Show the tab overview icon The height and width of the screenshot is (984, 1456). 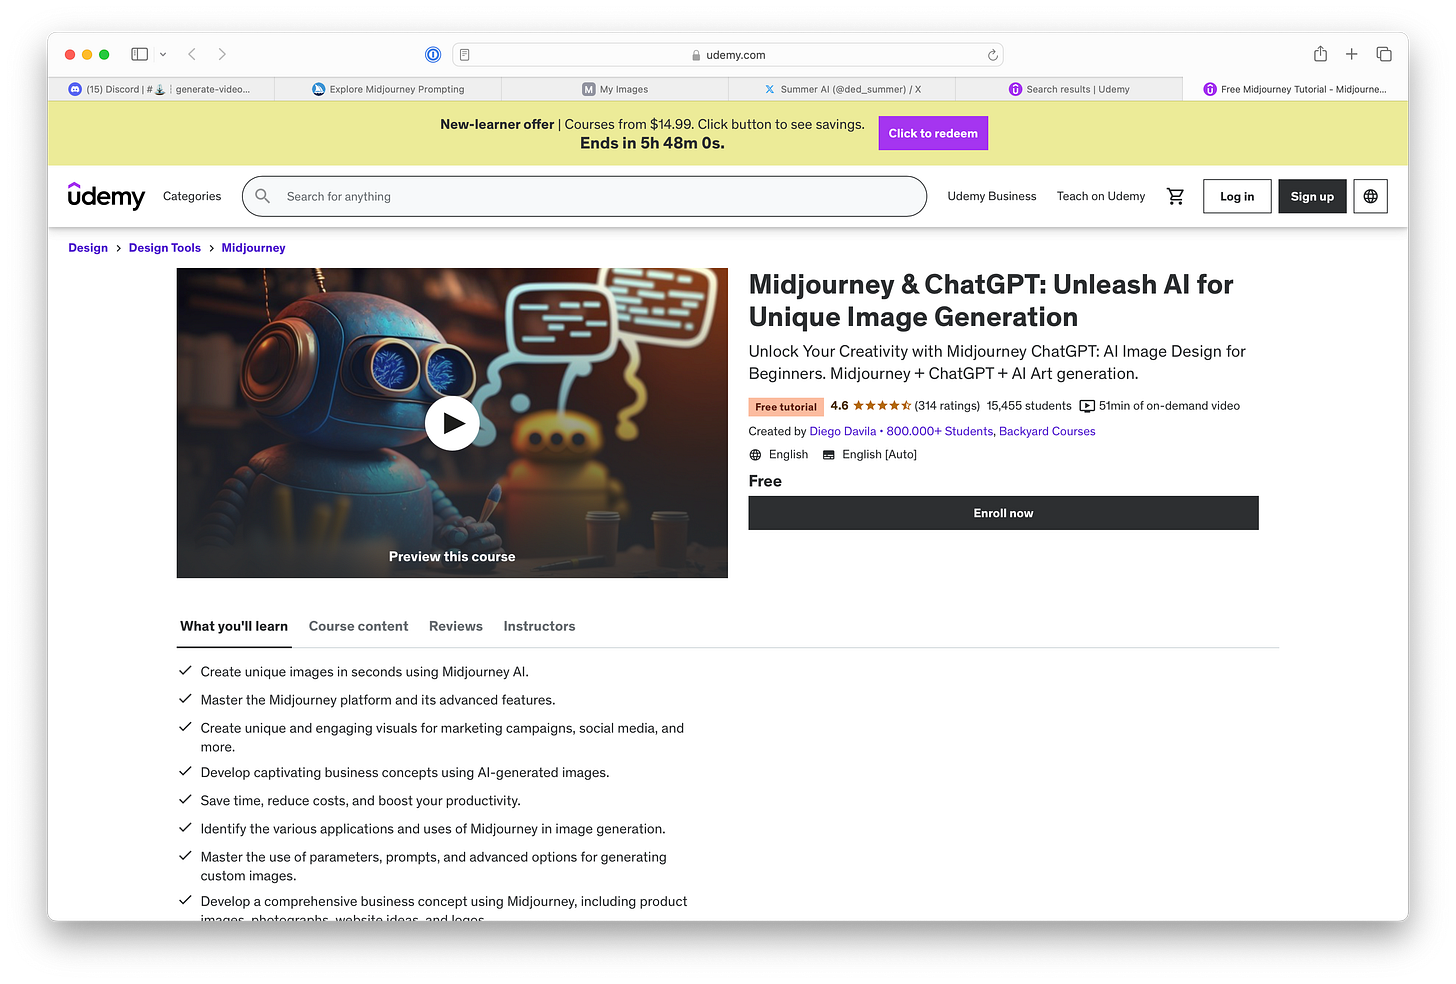click(x=1384, y=54)
